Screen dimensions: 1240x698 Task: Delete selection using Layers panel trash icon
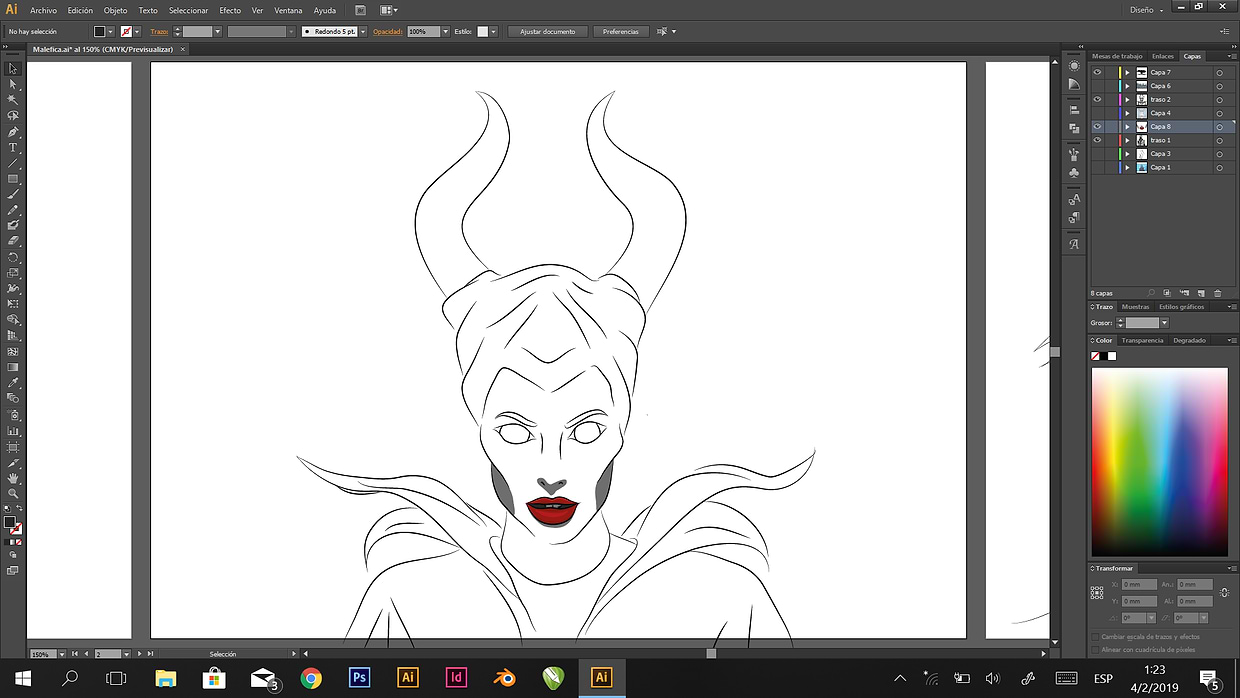[1217, 293]
